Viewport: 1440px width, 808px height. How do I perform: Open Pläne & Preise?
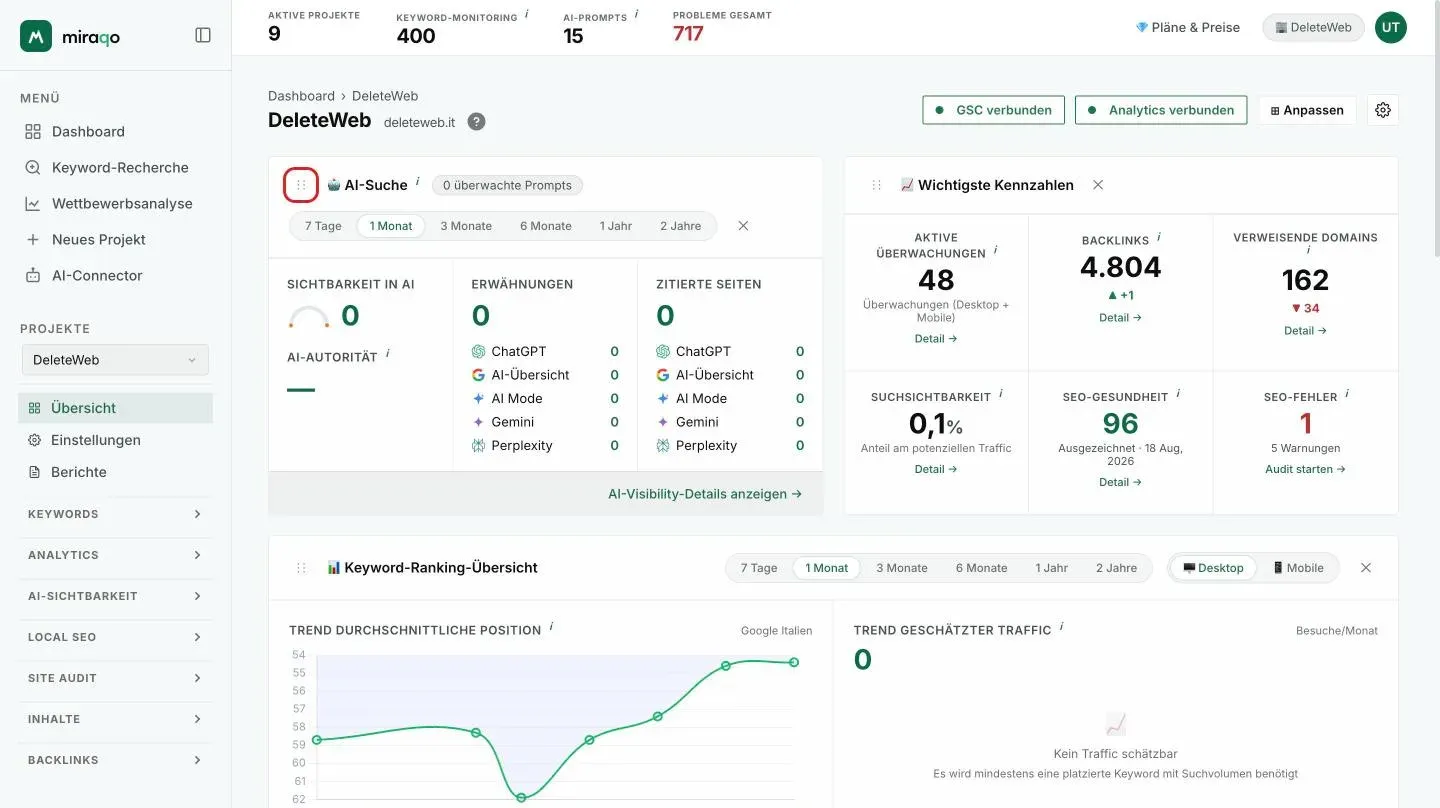click(1188, 28)
